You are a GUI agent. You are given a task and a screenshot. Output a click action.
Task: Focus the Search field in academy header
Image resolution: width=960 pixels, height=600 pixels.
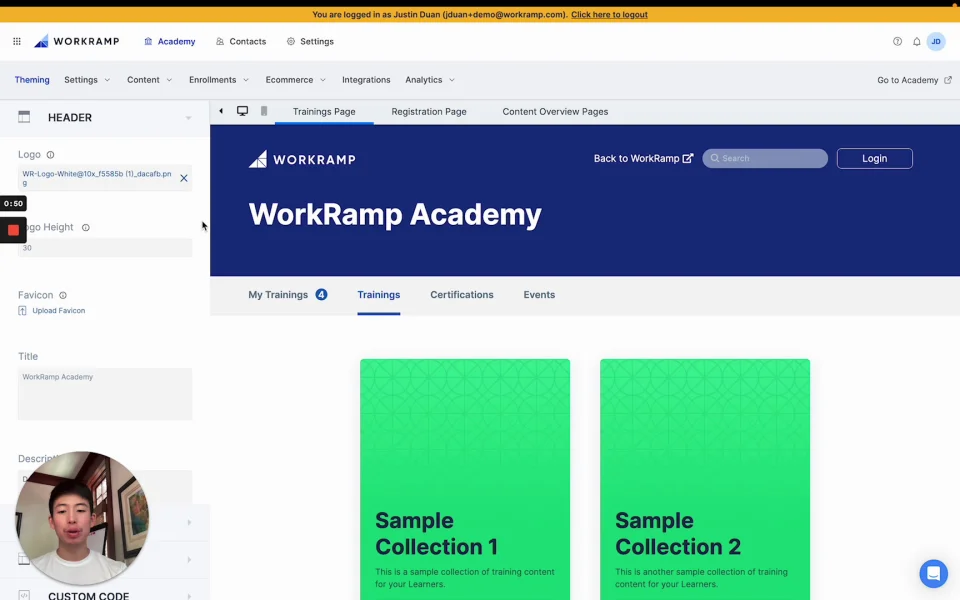click(765, 159)
